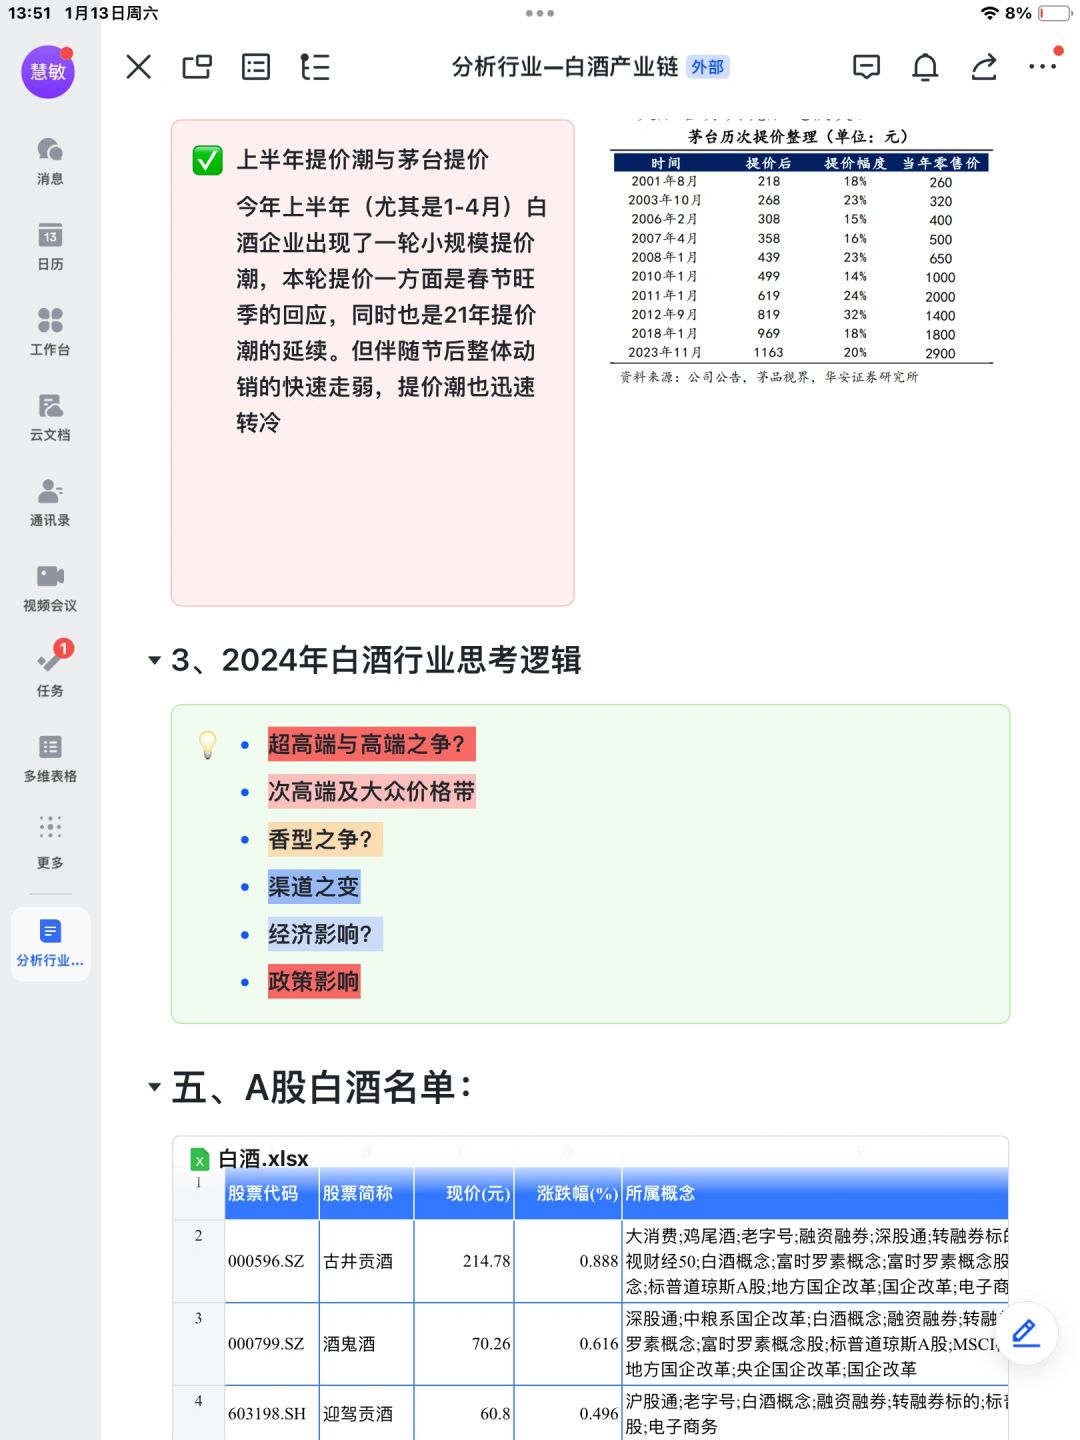The height and width of the screenshot is (1440, 1080).
Task: Click the highlighted text 次高端及大众价格带
Action: point(371,792)
